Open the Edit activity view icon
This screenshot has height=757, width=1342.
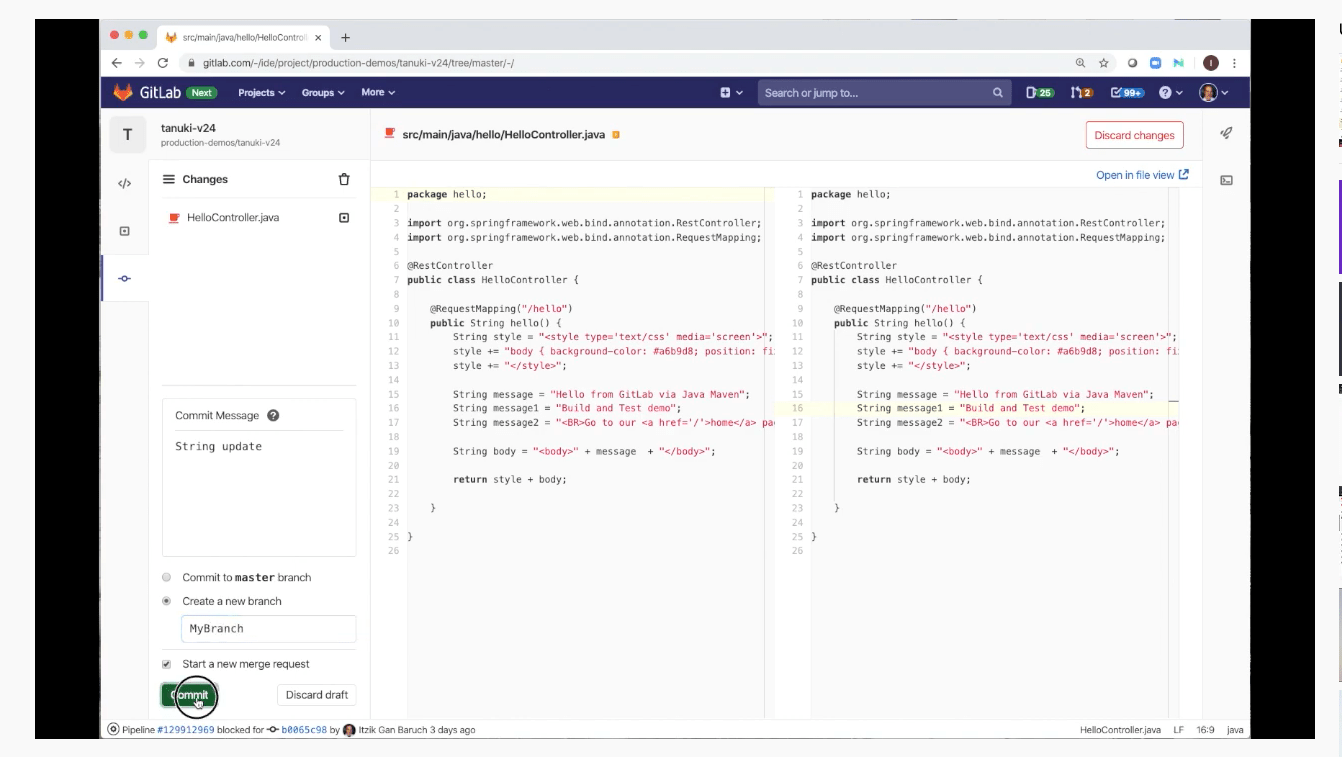tap(125, 183)
